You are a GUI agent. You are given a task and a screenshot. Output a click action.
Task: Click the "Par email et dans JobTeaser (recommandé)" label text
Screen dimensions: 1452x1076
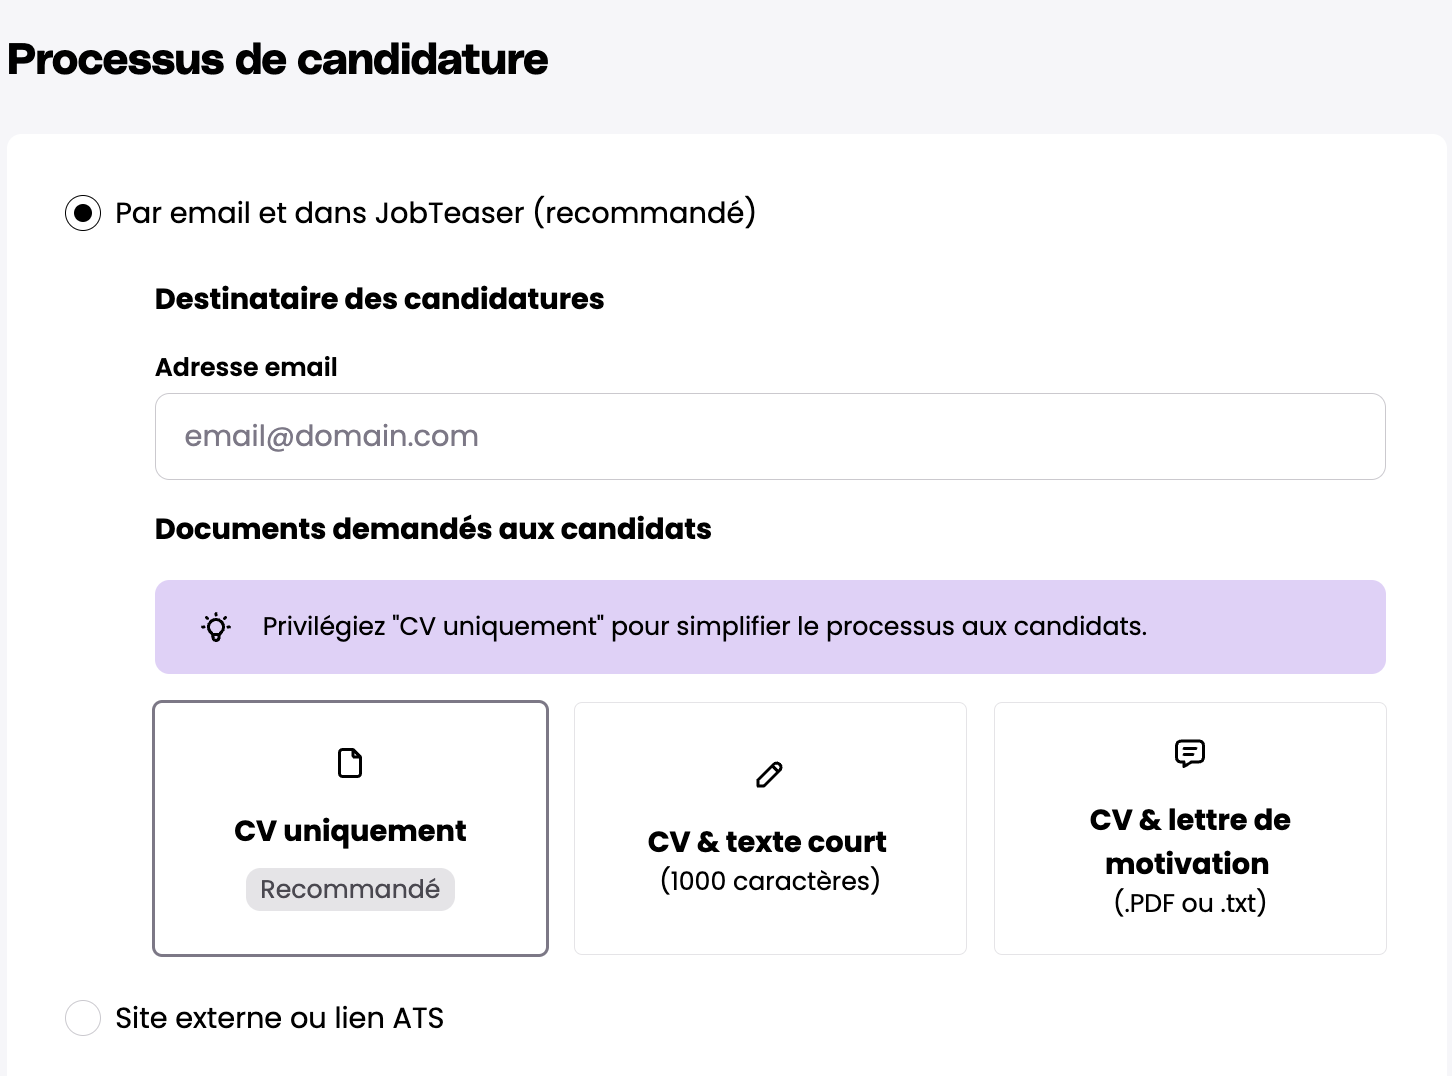click(x=435, y=213)
